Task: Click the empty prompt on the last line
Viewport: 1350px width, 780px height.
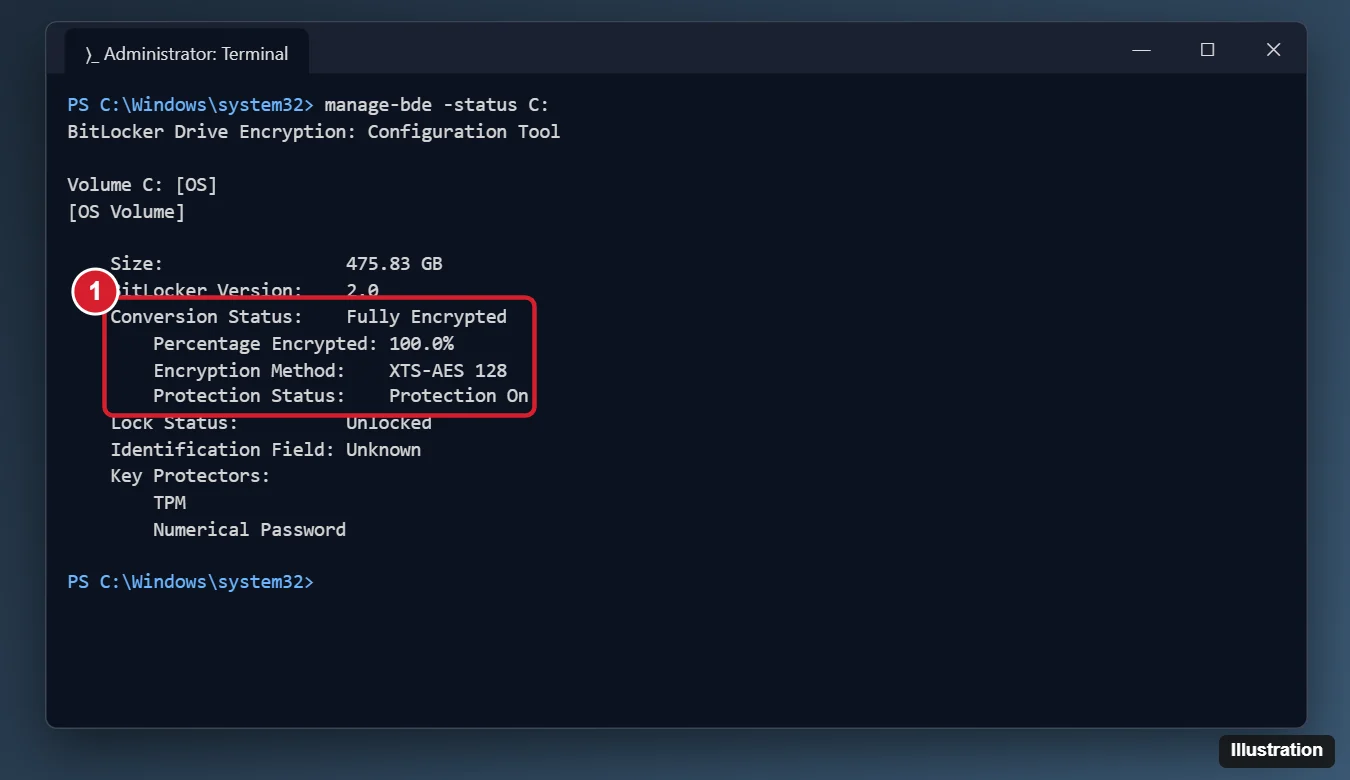Action: [190, 582]
